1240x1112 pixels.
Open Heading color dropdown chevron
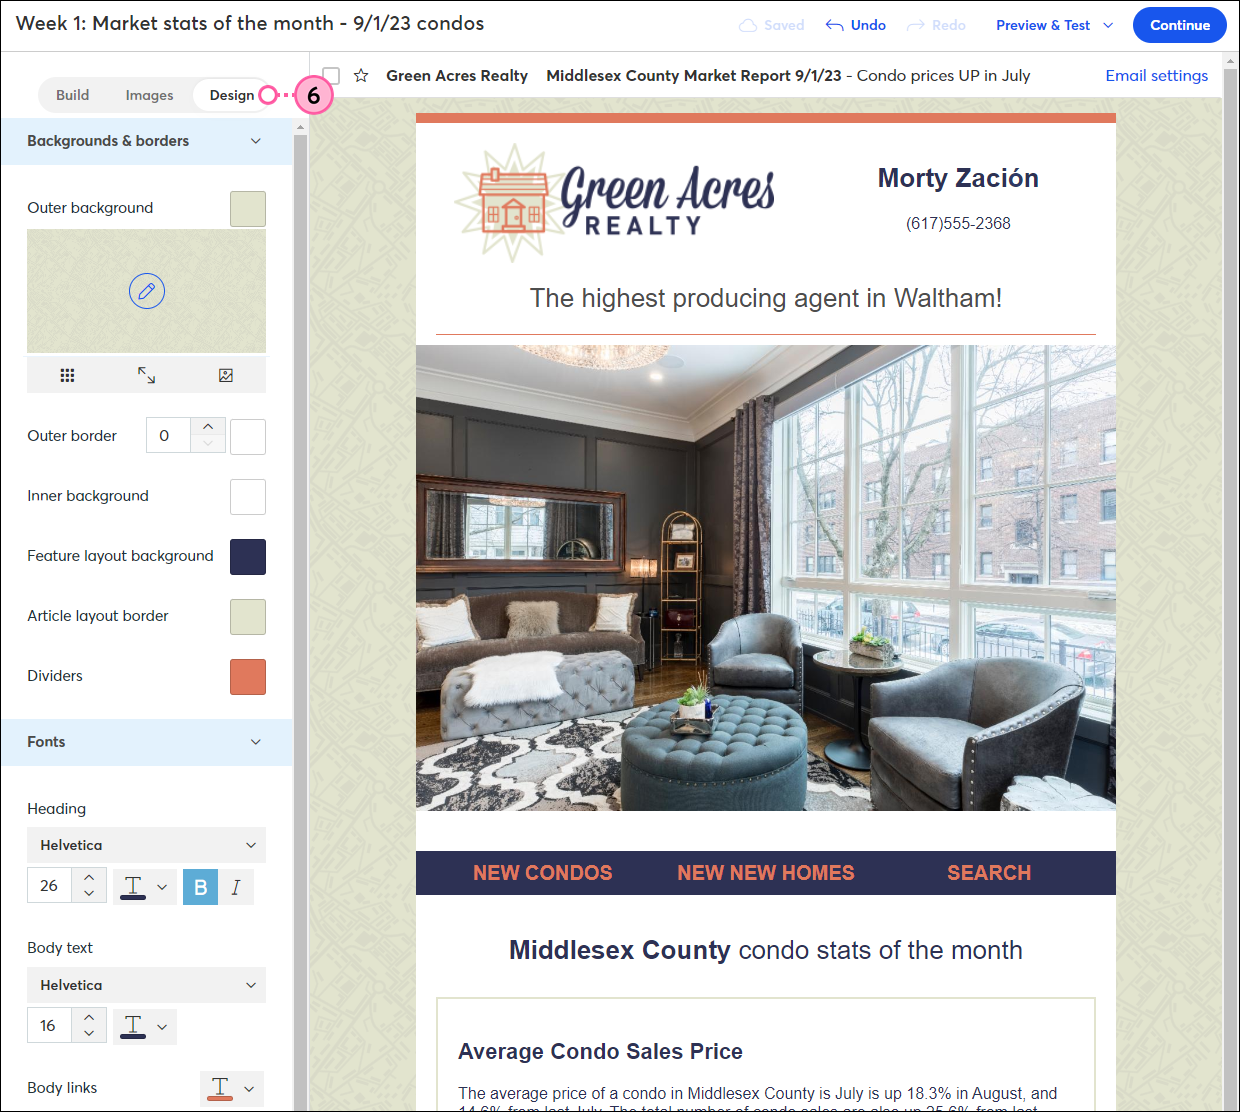162,887
